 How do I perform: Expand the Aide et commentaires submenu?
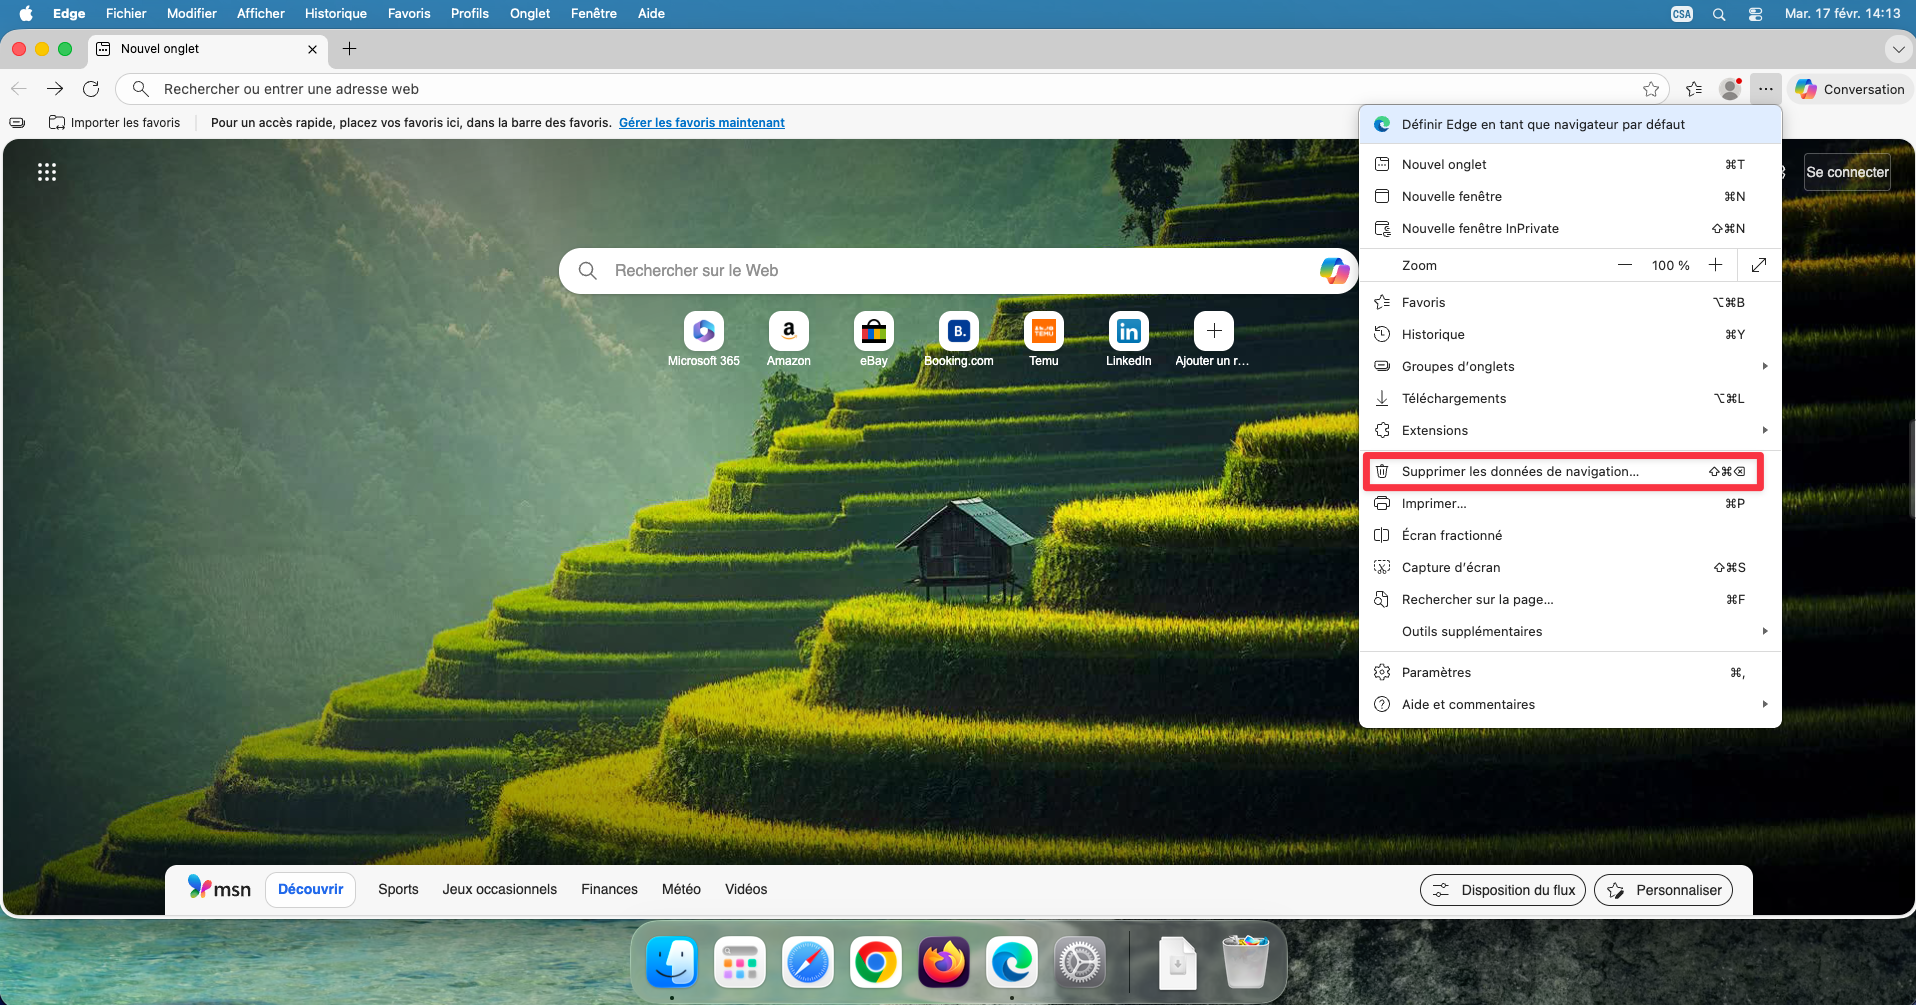click(1571, 704)
